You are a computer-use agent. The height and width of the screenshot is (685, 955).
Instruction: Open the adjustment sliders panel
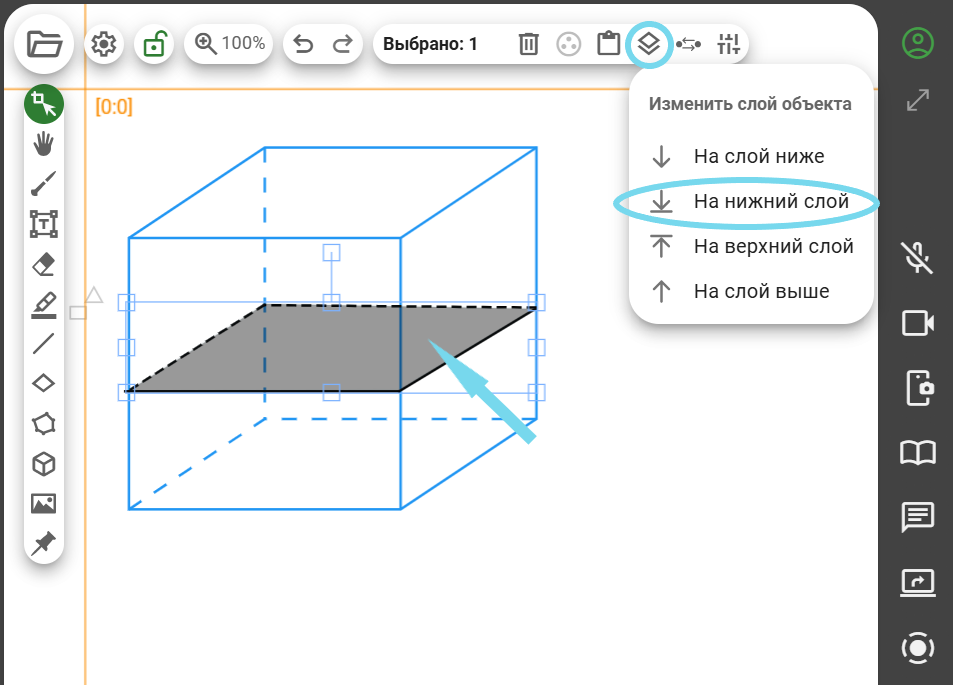click(728, 44)
